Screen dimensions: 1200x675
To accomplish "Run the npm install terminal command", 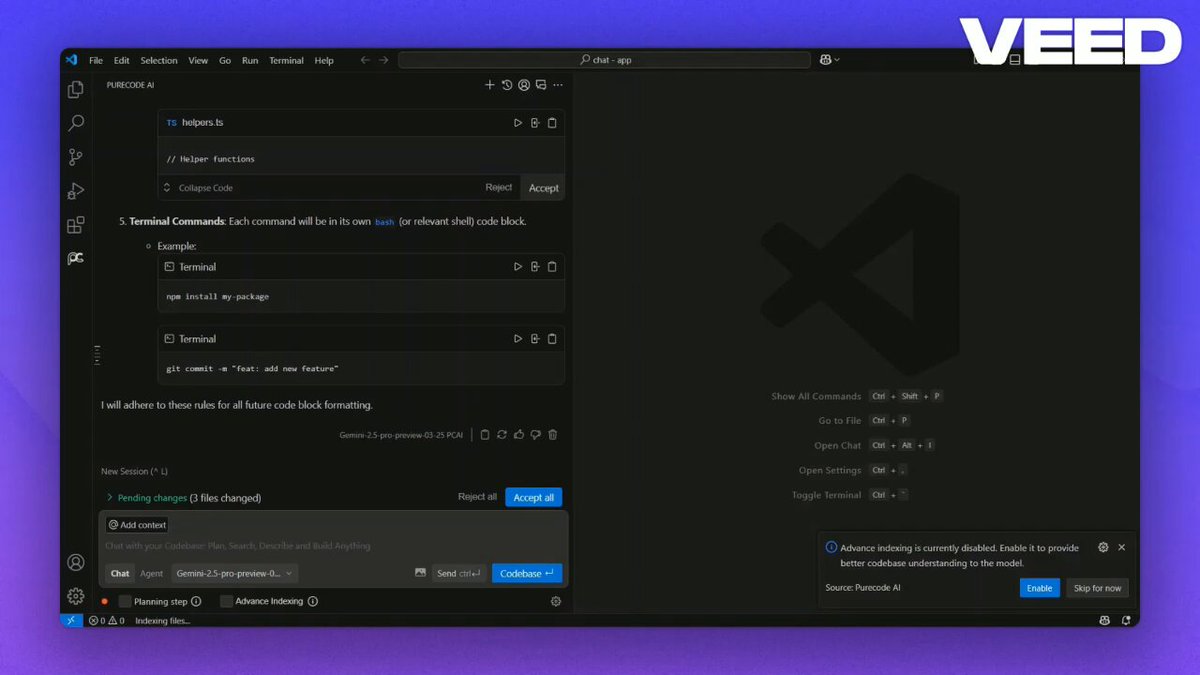I will tap(518, 267).
